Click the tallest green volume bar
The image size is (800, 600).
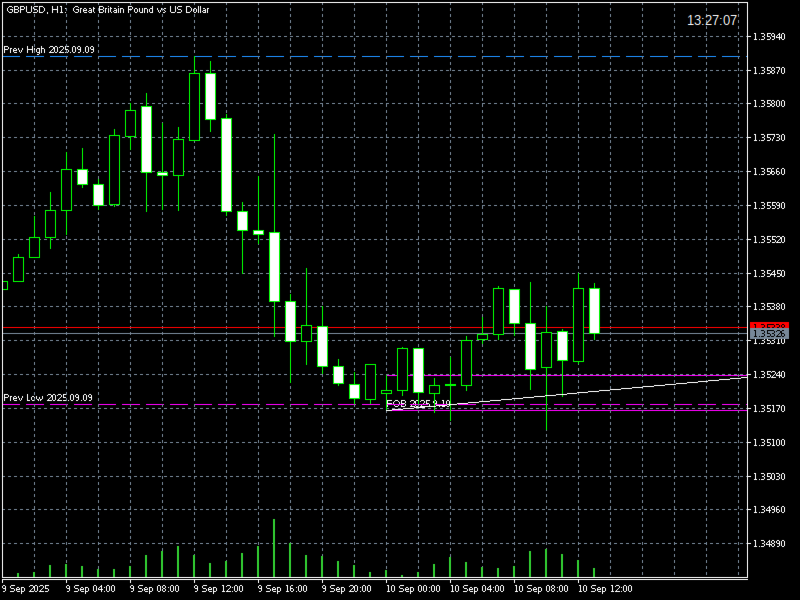click(x=274, y=548)
